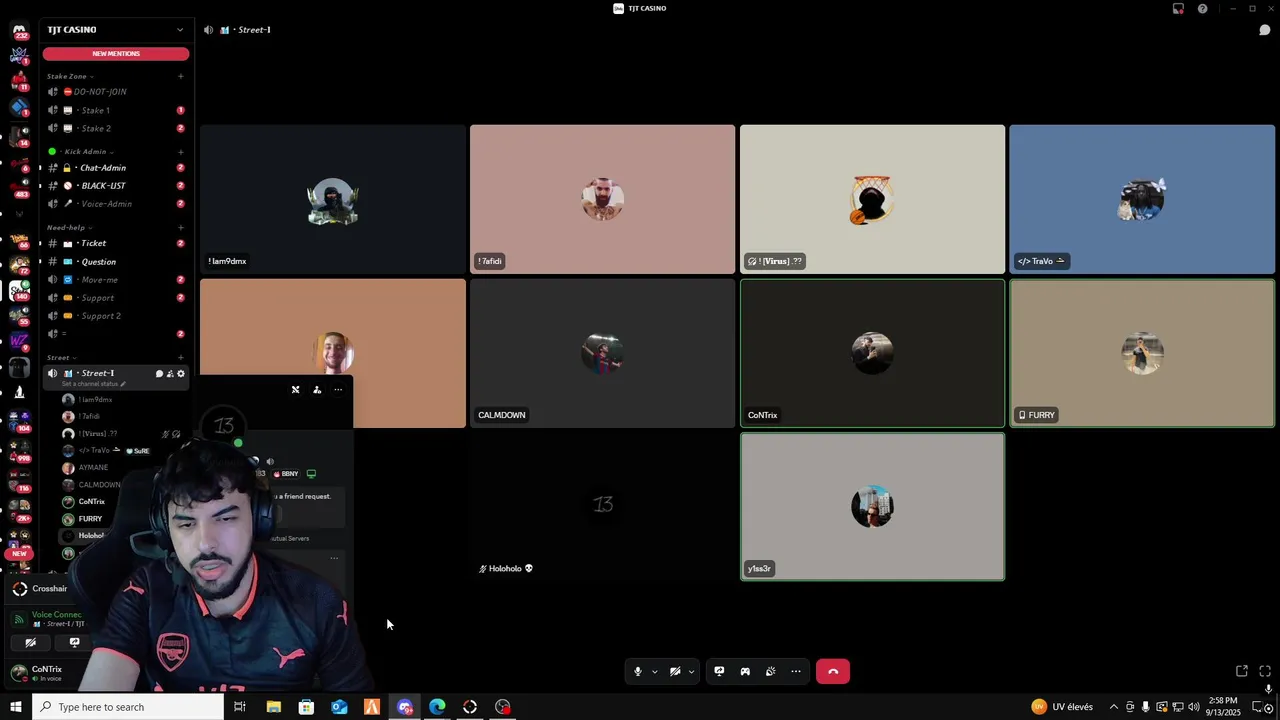Create channel in Need-help category
This screenshot has height=720, width=1280.
click(181, 228)
